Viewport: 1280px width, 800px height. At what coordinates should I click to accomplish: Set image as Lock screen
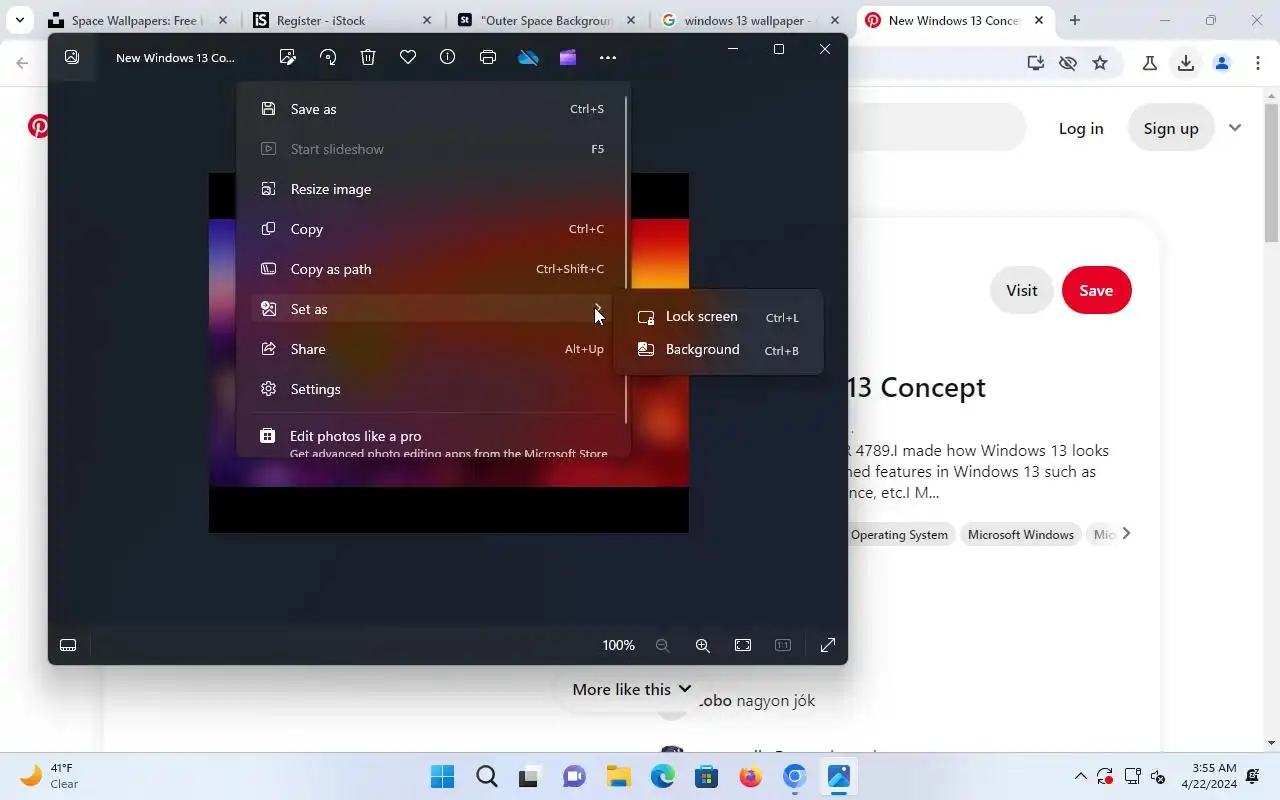[x=718, y=317]
